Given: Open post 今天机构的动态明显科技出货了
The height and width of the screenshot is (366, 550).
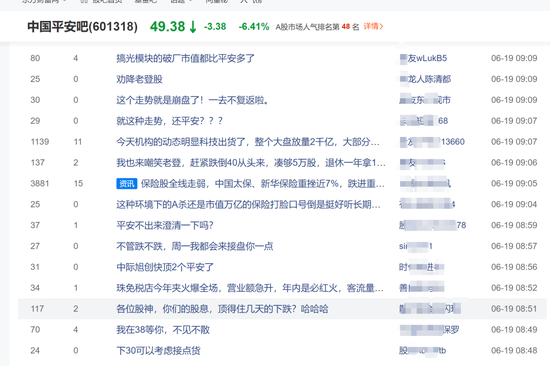Looking at the screenshot, I should tap(248, 142).
